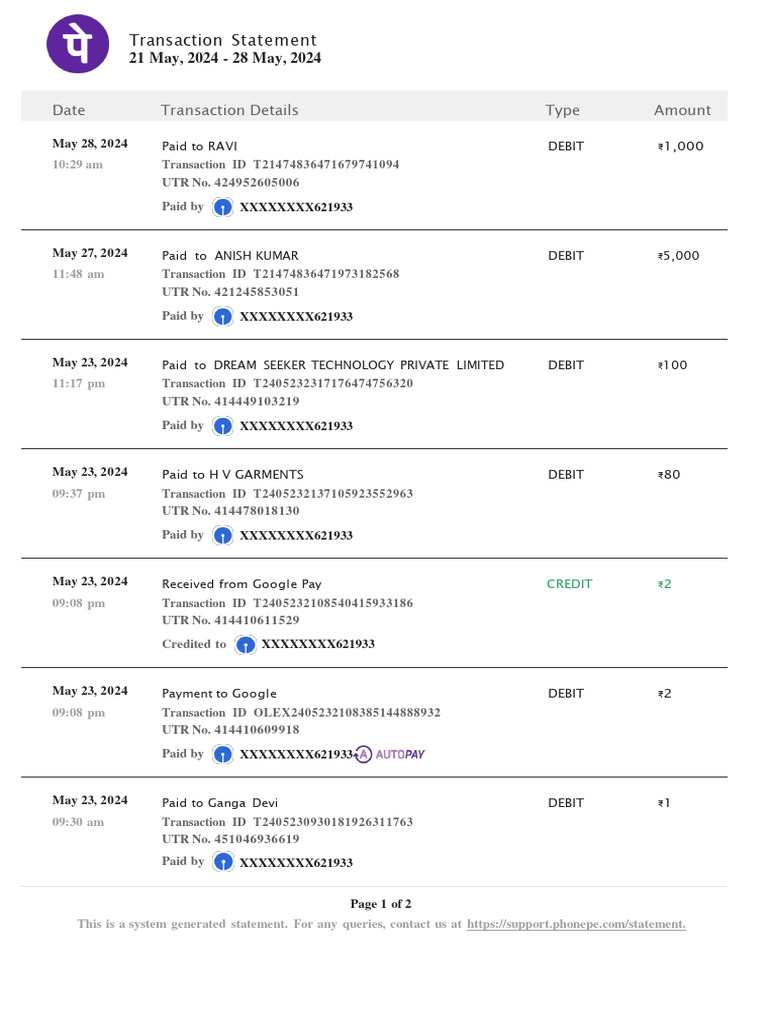Open the support.phonepe.com/statement link
This screenshot has width=768, height=1024.
point(576,924)
